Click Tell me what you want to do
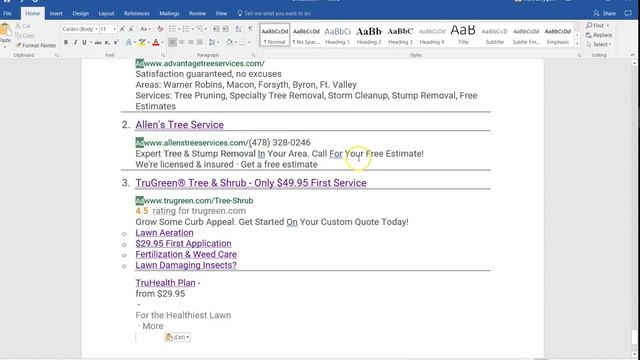This screenshot has width=640, height=360. coord(274,13)
